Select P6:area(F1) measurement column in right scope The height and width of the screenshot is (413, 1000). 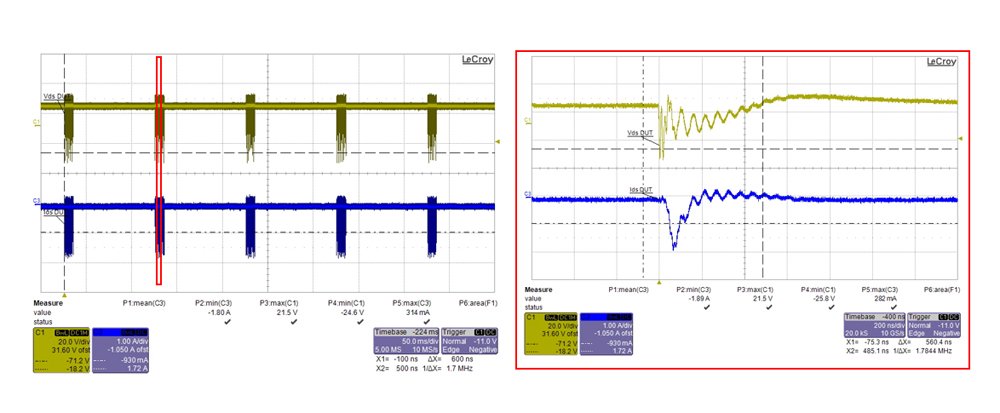tap(944, 290)
